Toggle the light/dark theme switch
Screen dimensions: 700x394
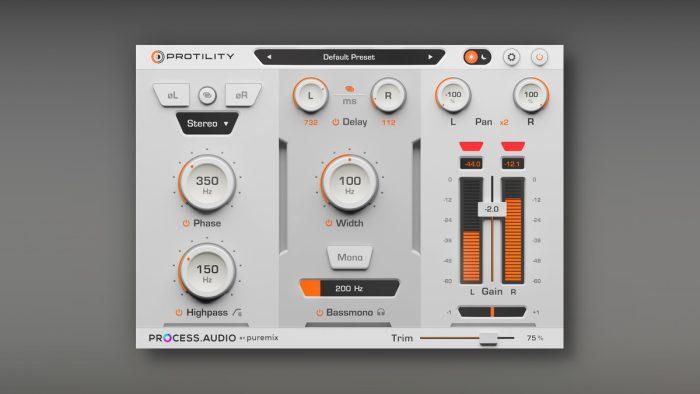pos(477,57)
